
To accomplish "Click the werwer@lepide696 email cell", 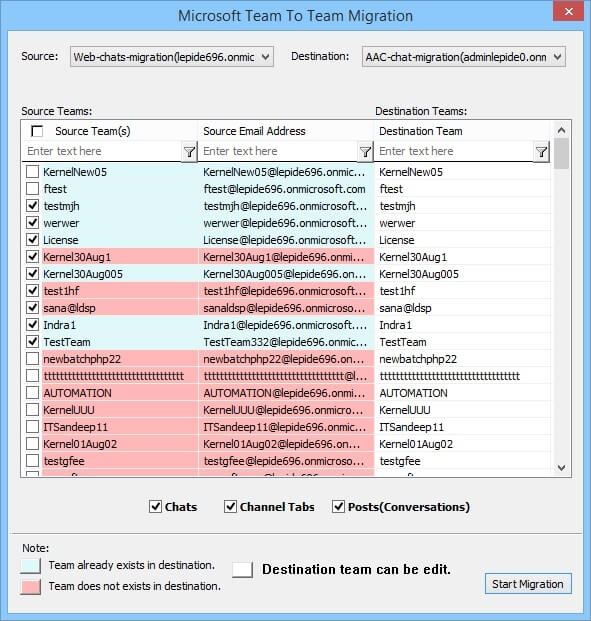I will (286, 223).
